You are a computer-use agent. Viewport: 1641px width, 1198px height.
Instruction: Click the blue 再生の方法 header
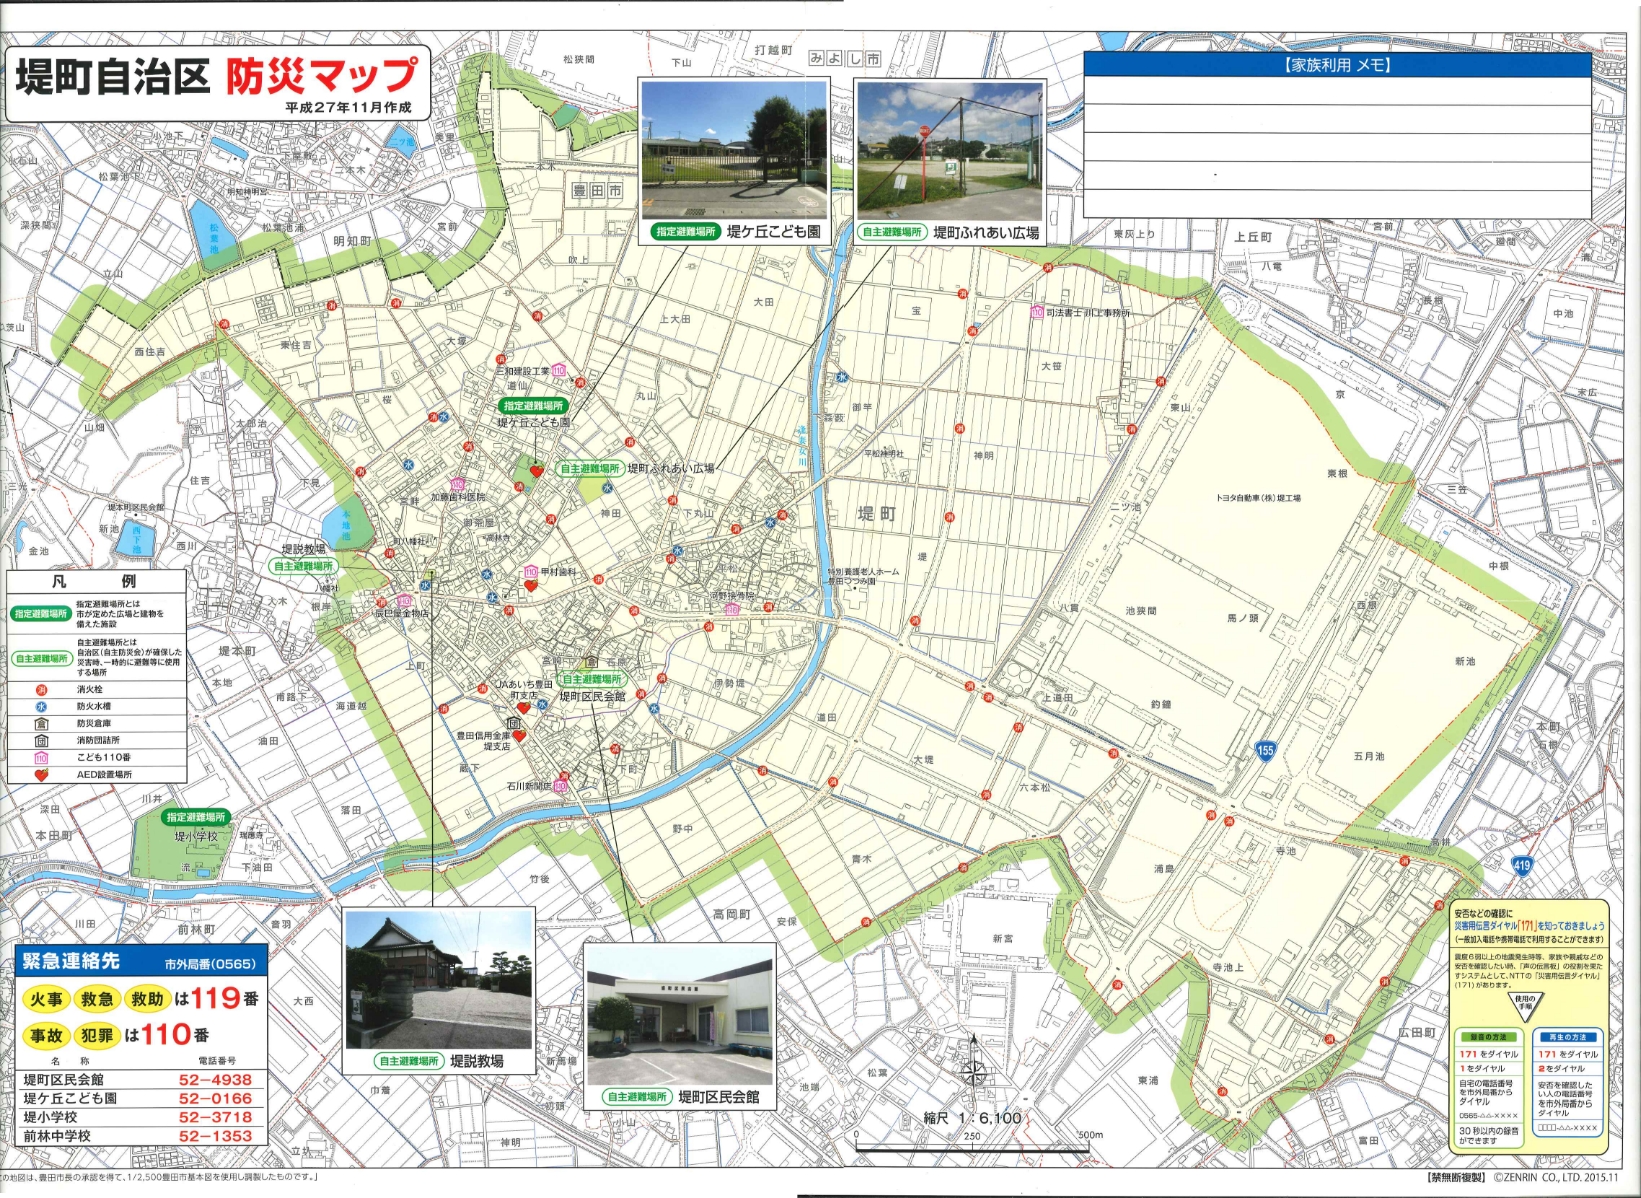pyautogui.click(x=1567, y=1037)
